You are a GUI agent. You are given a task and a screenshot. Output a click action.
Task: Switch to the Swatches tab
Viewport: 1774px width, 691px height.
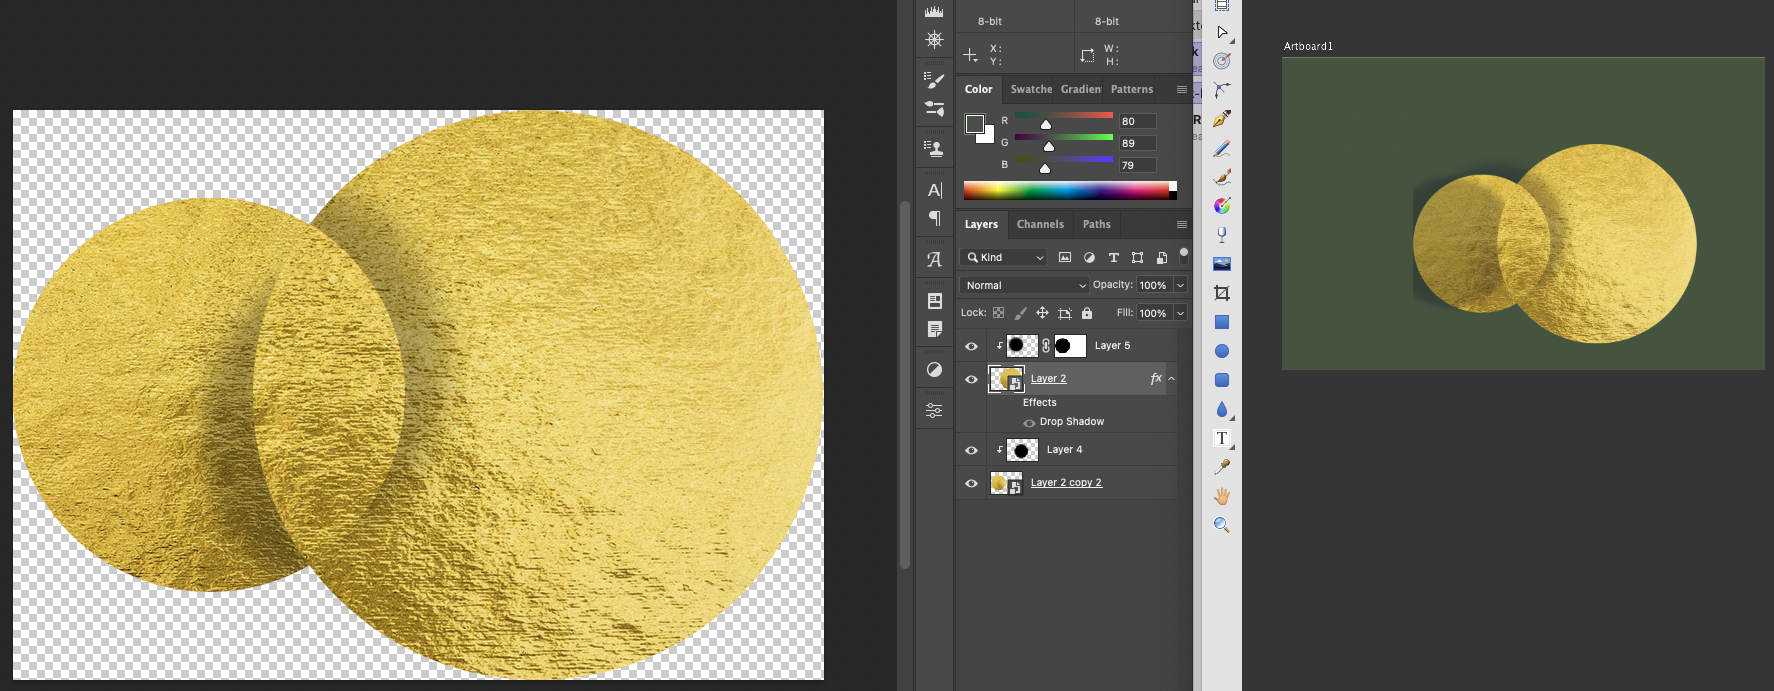[x=1031, y=89]
